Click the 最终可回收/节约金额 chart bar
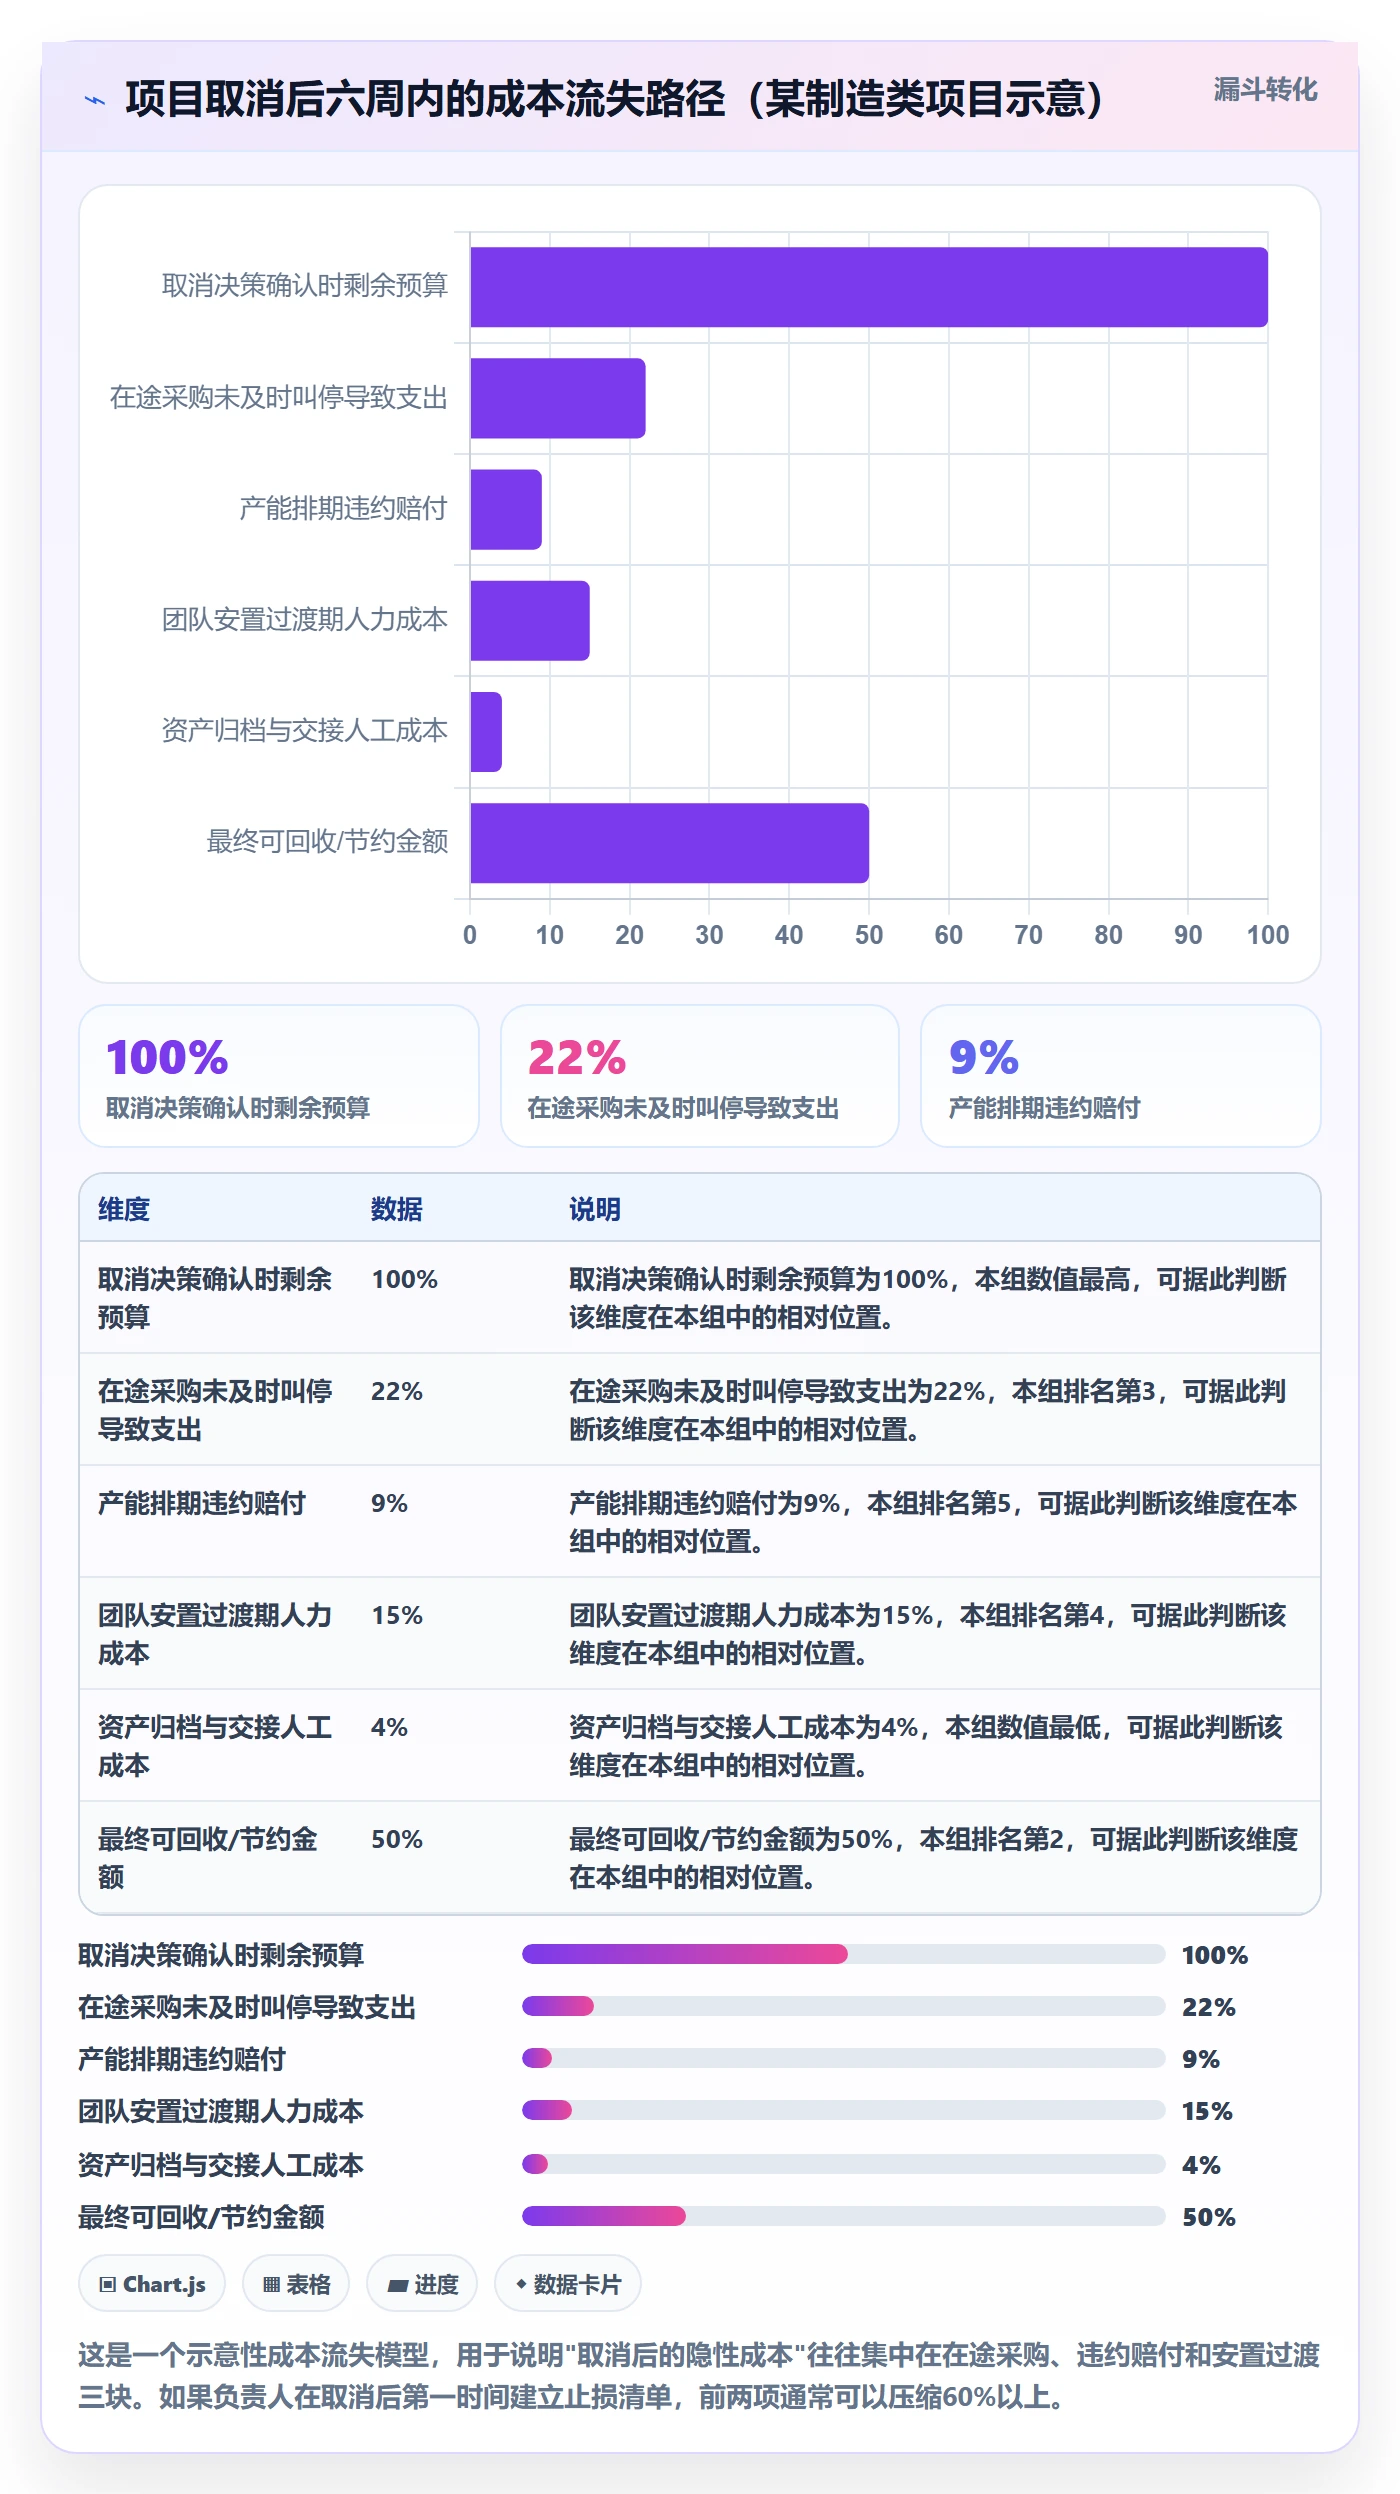The height and width of the screenshot is (2494, 1400). 669,842
